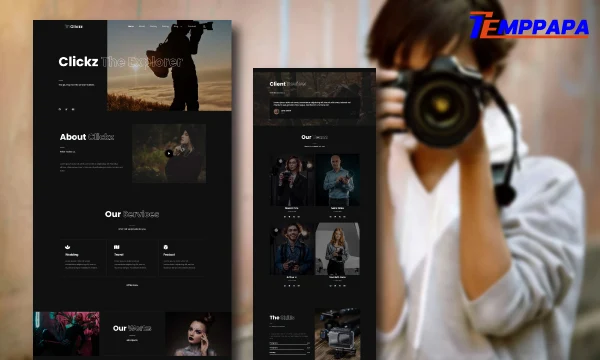Open the Product service card title
The image size is (600, 360).
point(169,254)
